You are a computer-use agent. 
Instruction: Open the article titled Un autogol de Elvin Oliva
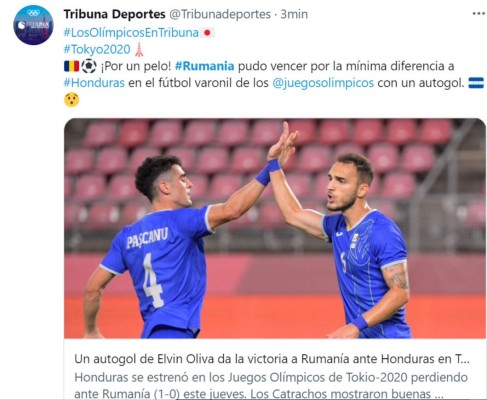pyautogui.click(x=272, y=359)
